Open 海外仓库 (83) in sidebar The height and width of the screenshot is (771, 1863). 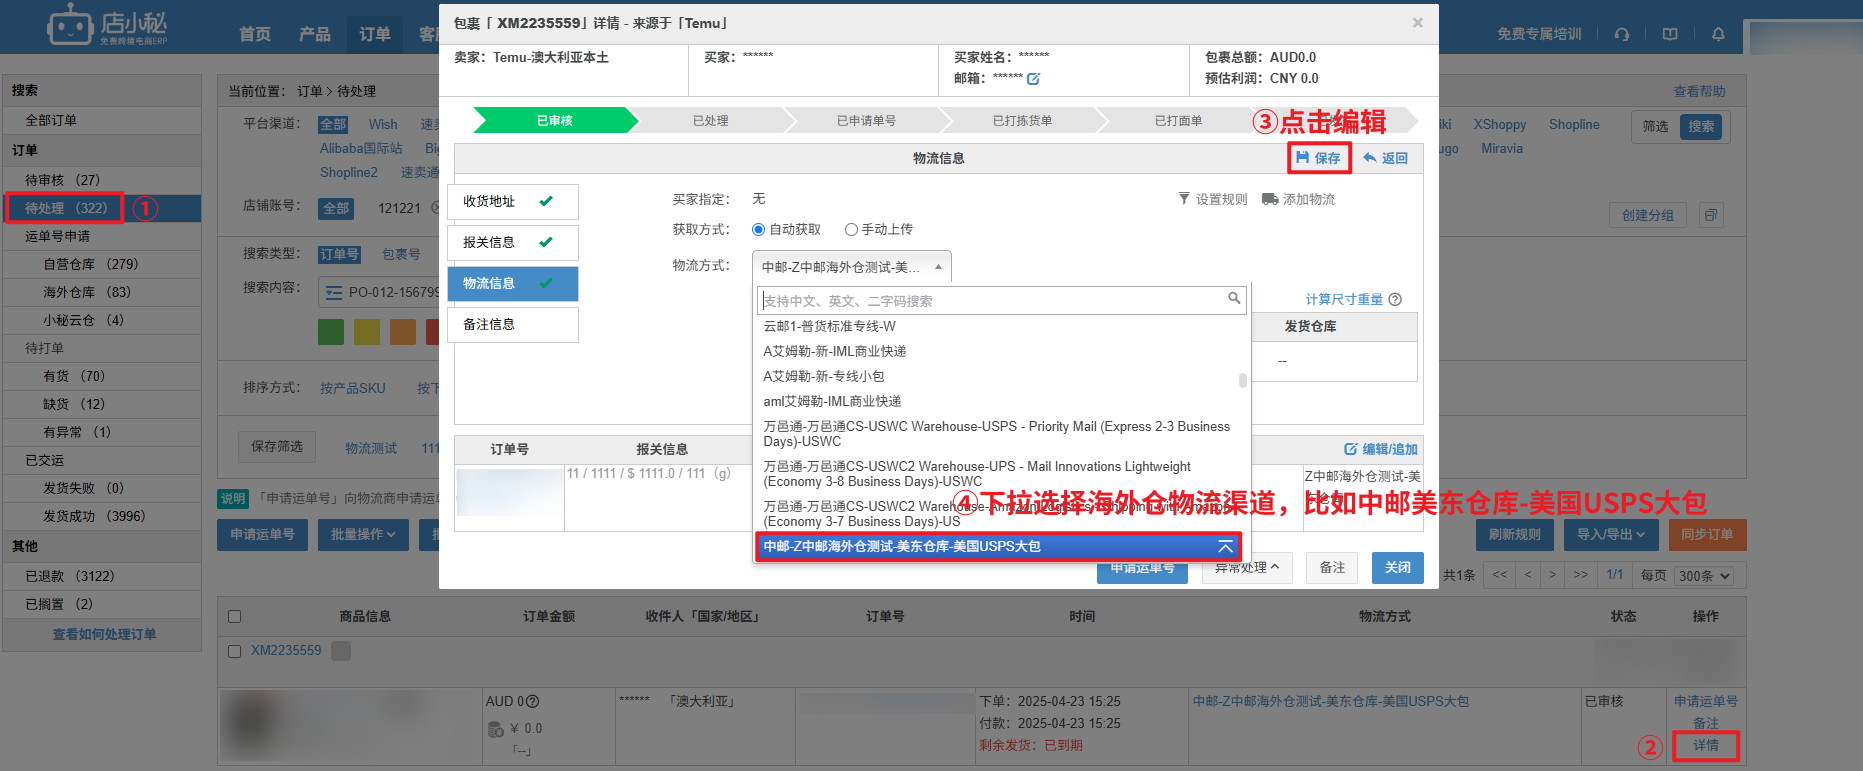(86, 292)
